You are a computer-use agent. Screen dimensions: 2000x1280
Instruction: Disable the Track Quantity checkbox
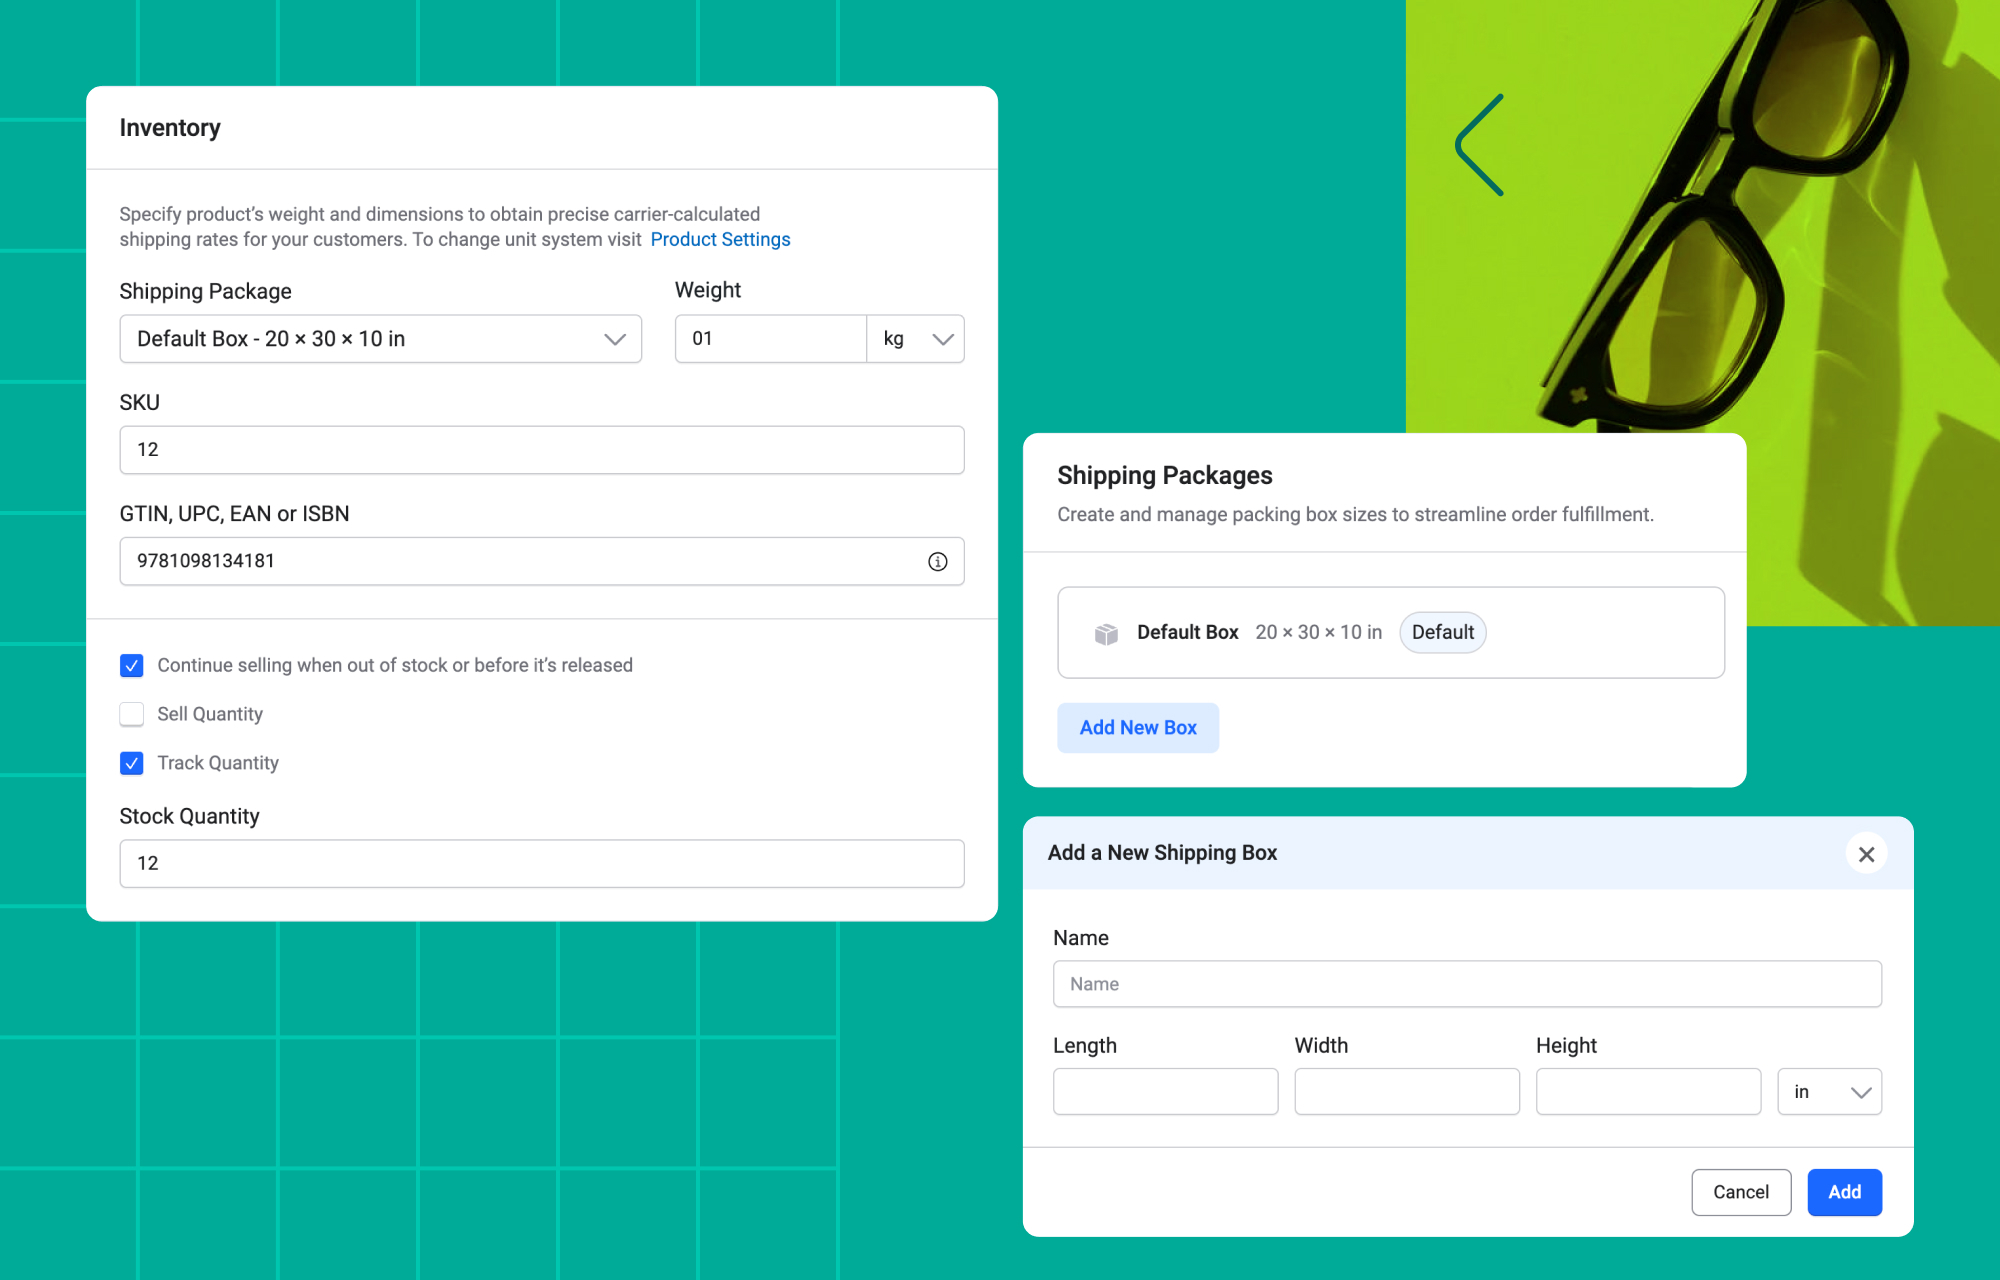pos(132,763)
